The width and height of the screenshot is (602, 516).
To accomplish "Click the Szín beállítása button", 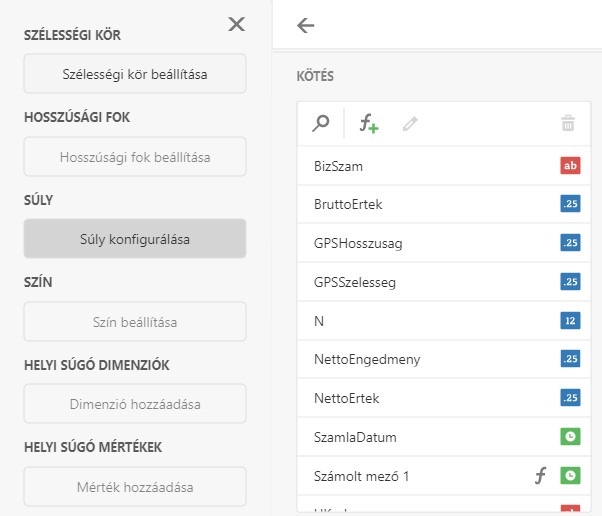I will point(135,322).
